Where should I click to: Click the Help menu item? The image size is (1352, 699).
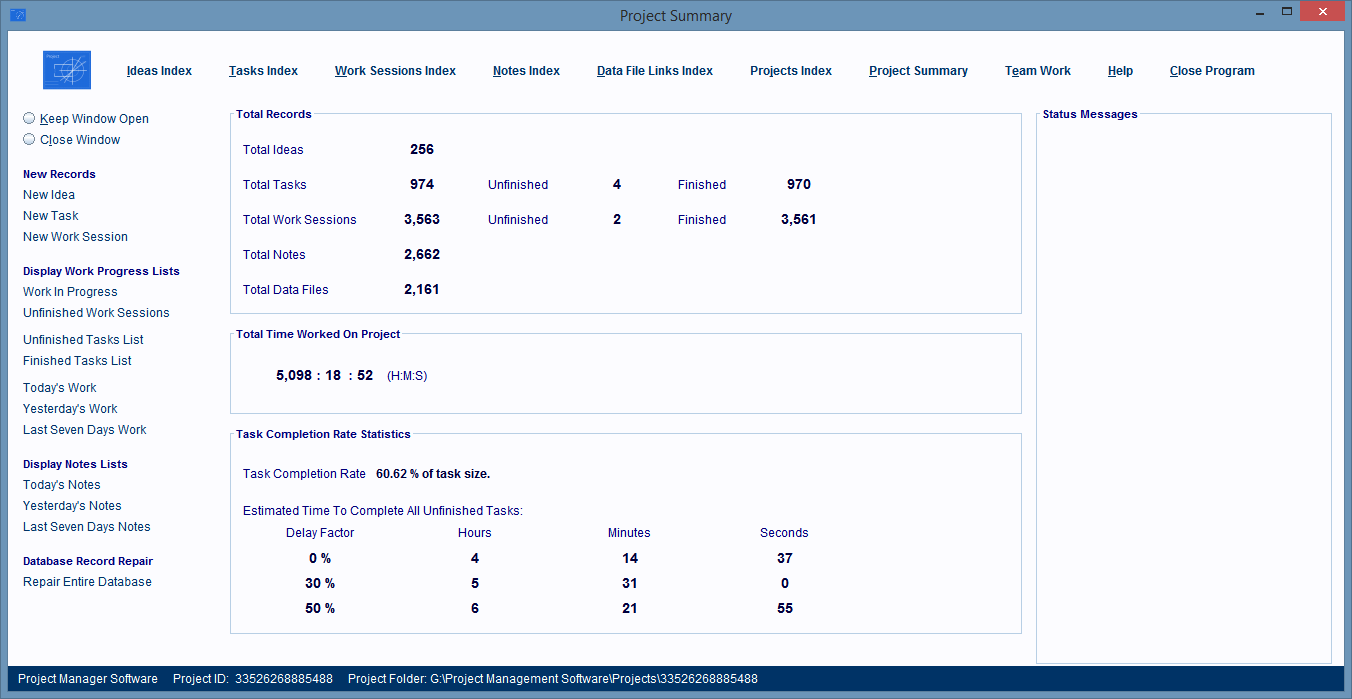tap(1120, 71)
